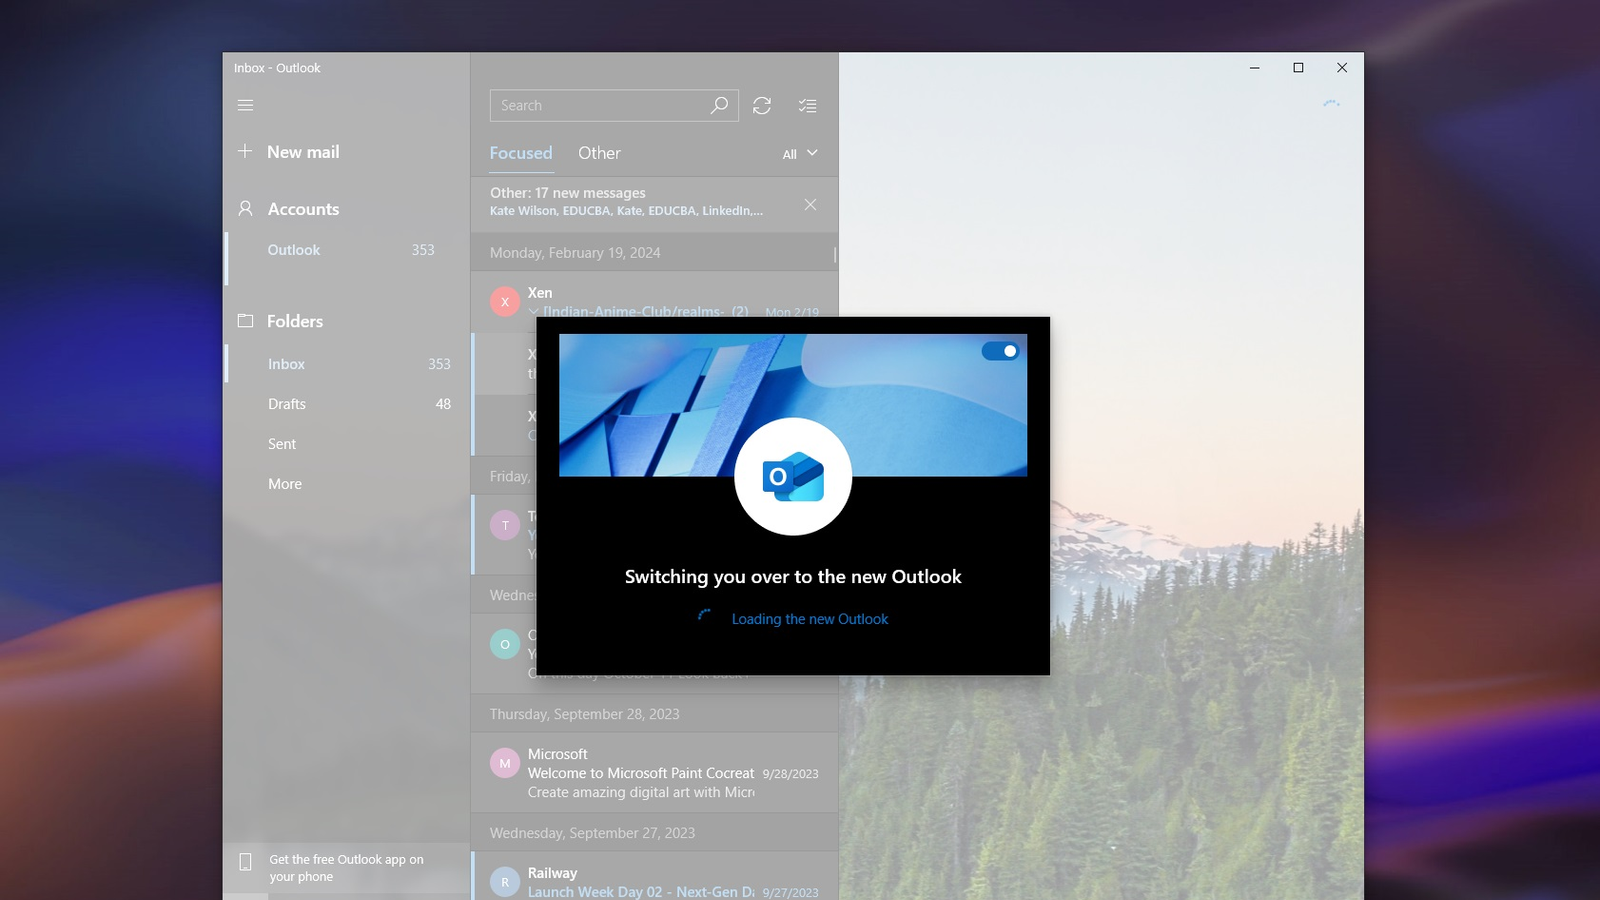
Task: Maximize the Outlook mail window
Action: (x=1298, y=68)
